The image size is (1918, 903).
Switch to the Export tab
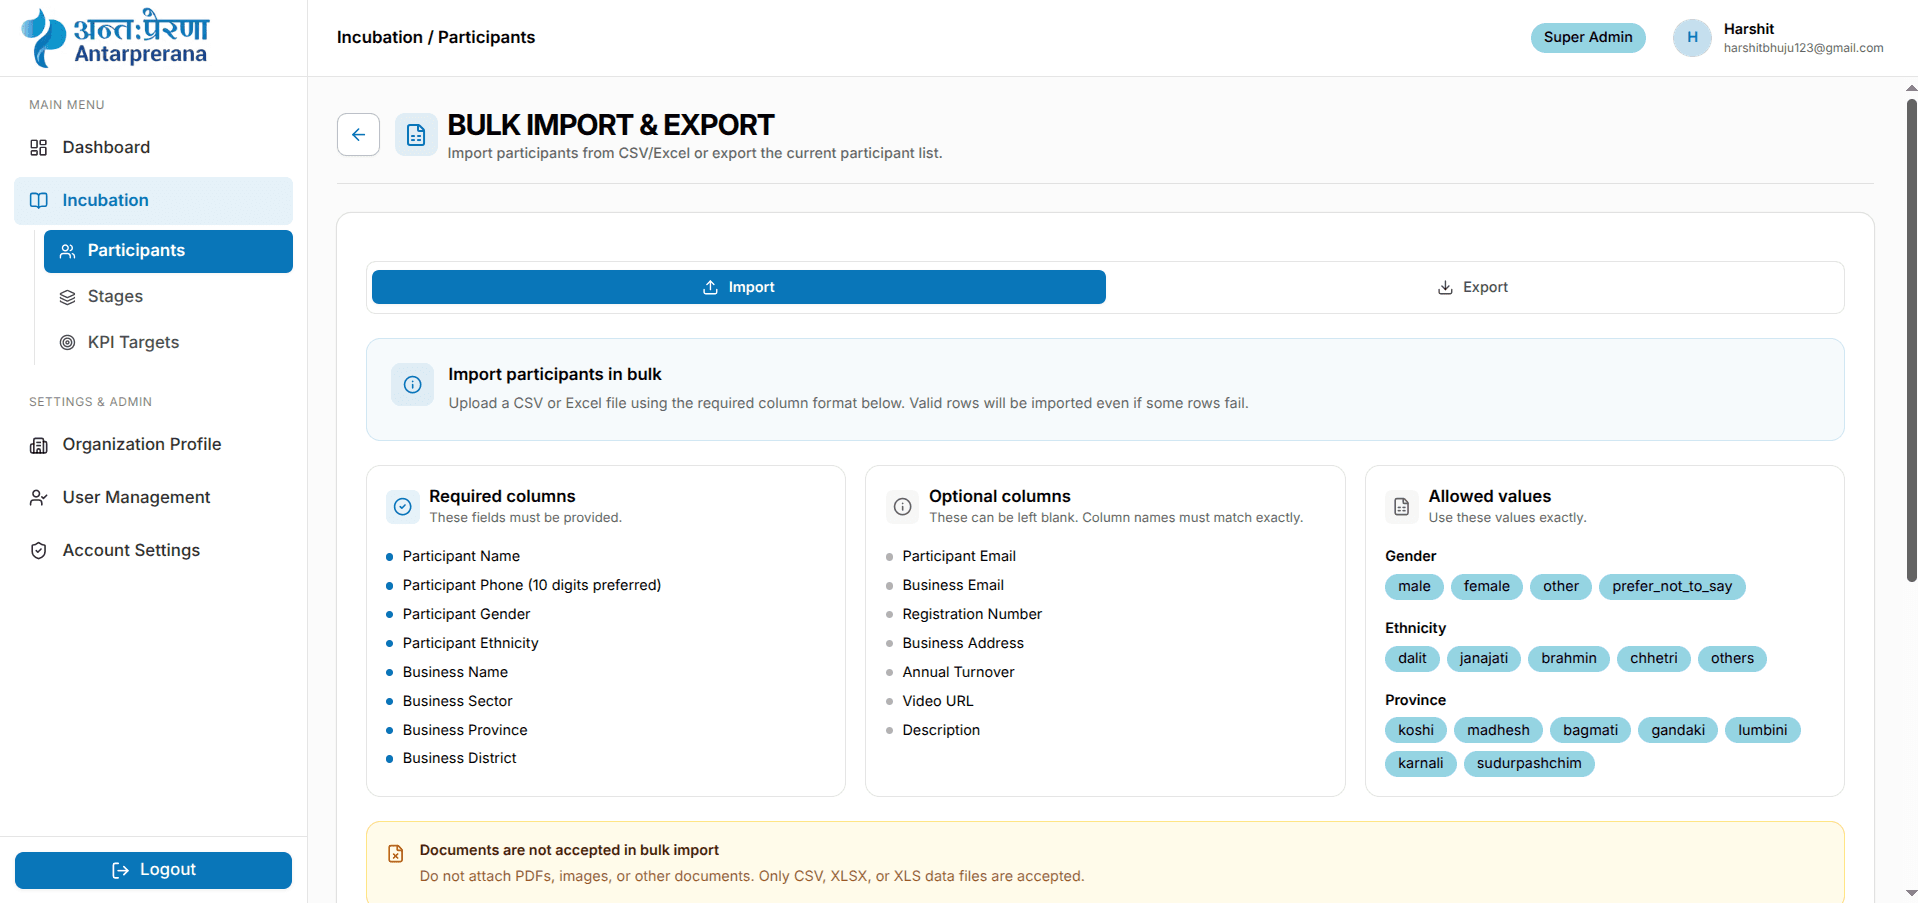[1473, 287]
